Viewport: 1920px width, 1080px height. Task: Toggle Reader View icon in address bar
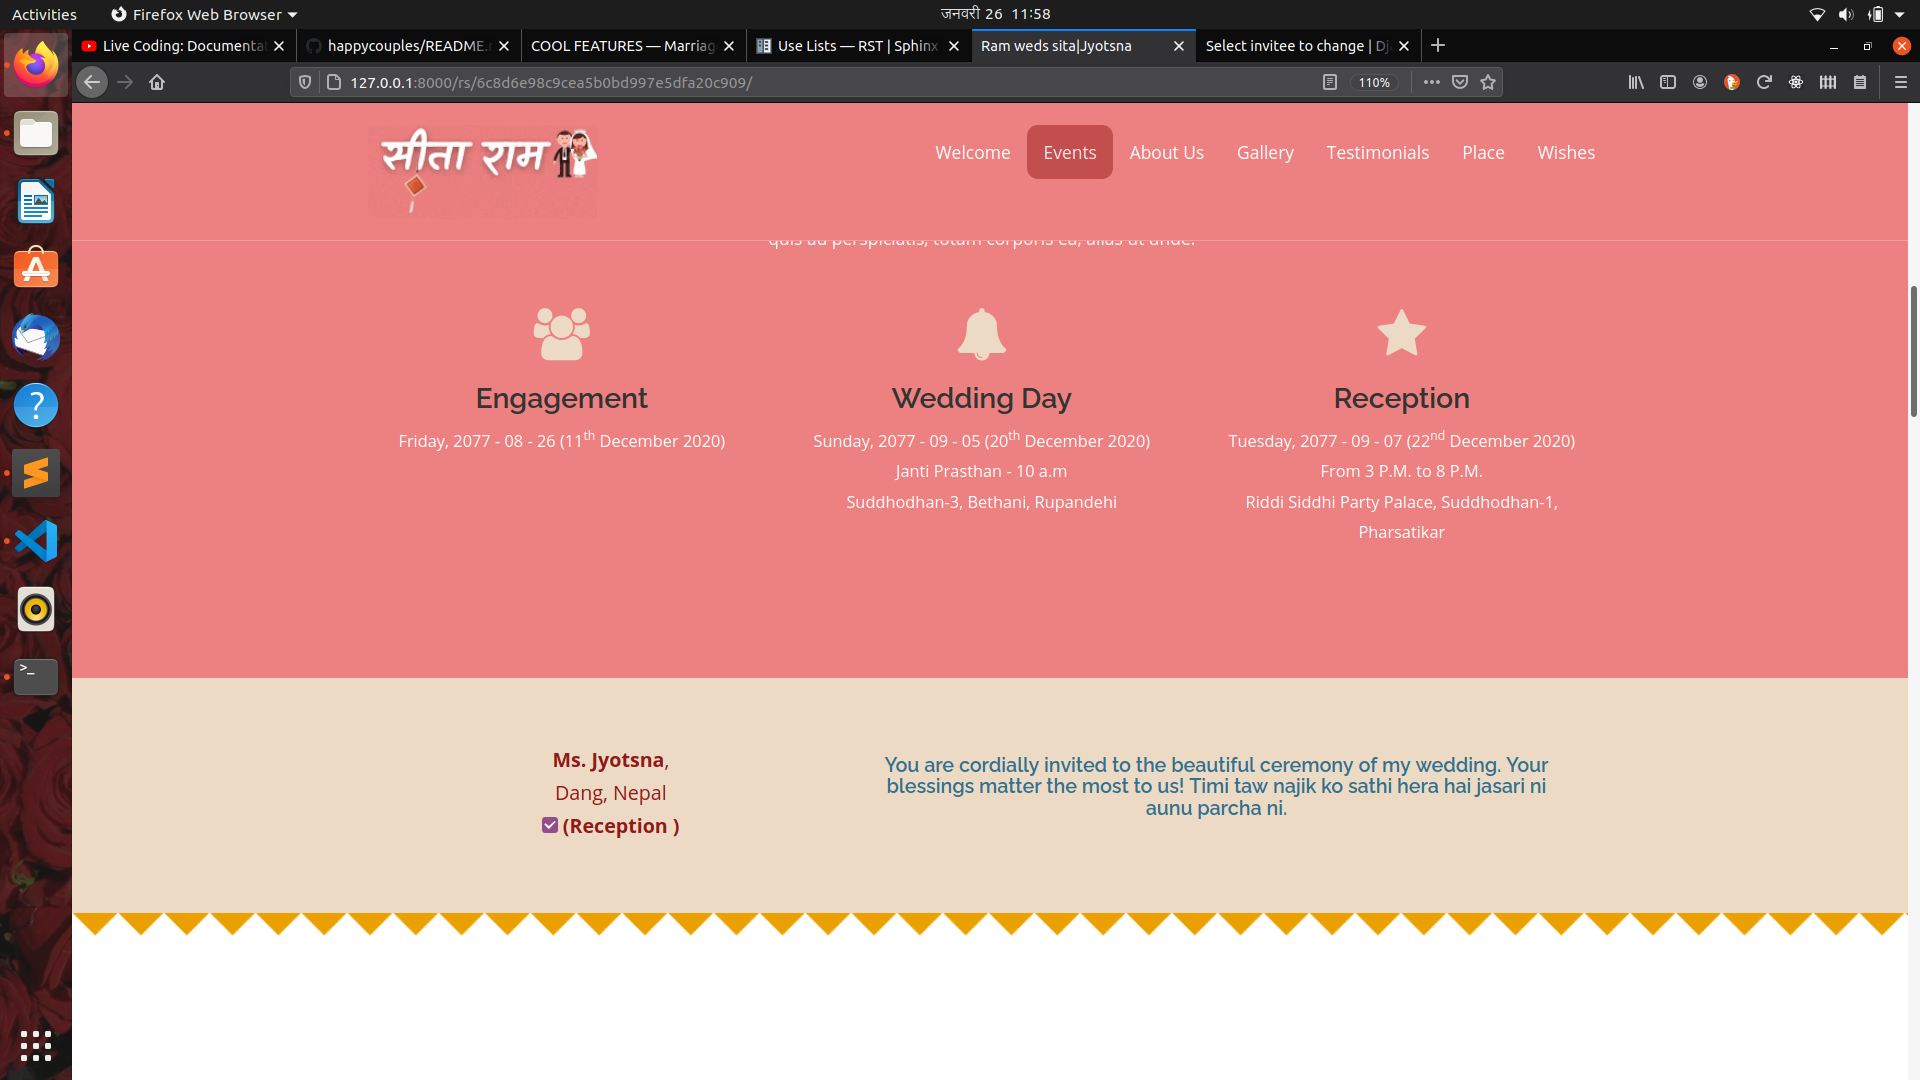(x=1330, y=83)
